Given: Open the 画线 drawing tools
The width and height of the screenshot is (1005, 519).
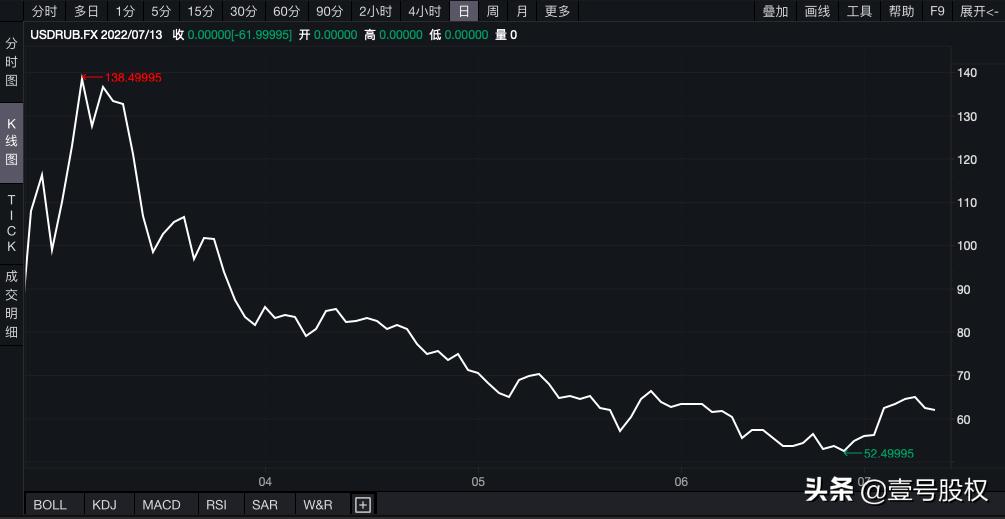Looking at the screenshot, I should pyautogui.click(x=817, y=11).
